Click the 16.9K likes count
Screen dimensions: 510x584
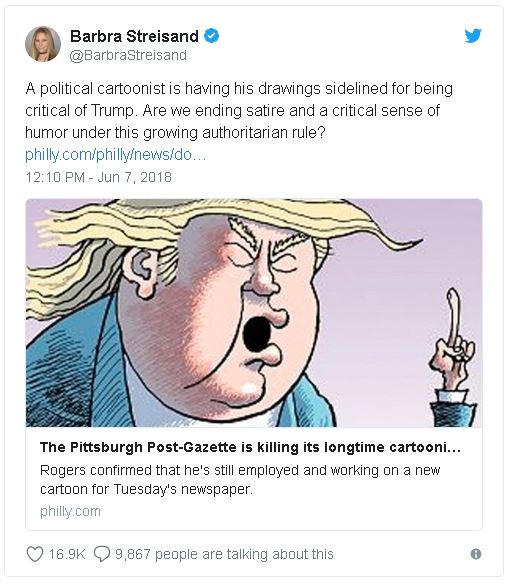[67, 554]
